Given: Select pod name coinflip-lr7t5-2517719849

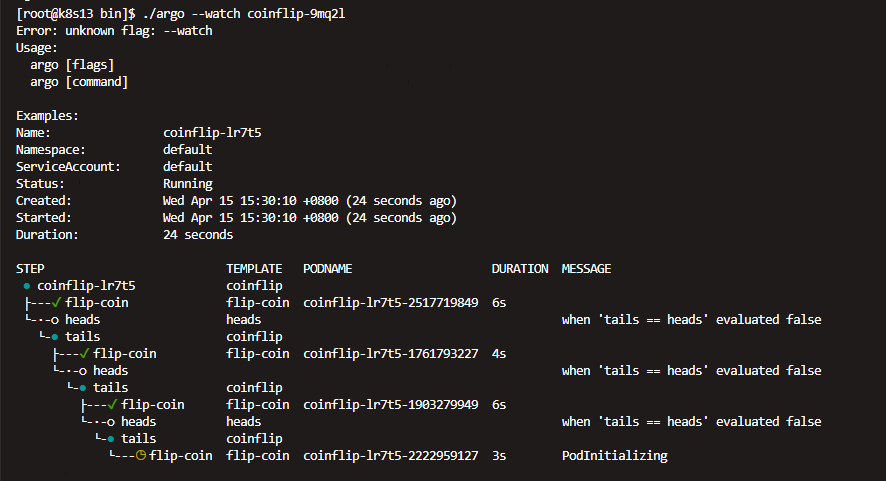Looking at the screenshot, I should 390,303.
